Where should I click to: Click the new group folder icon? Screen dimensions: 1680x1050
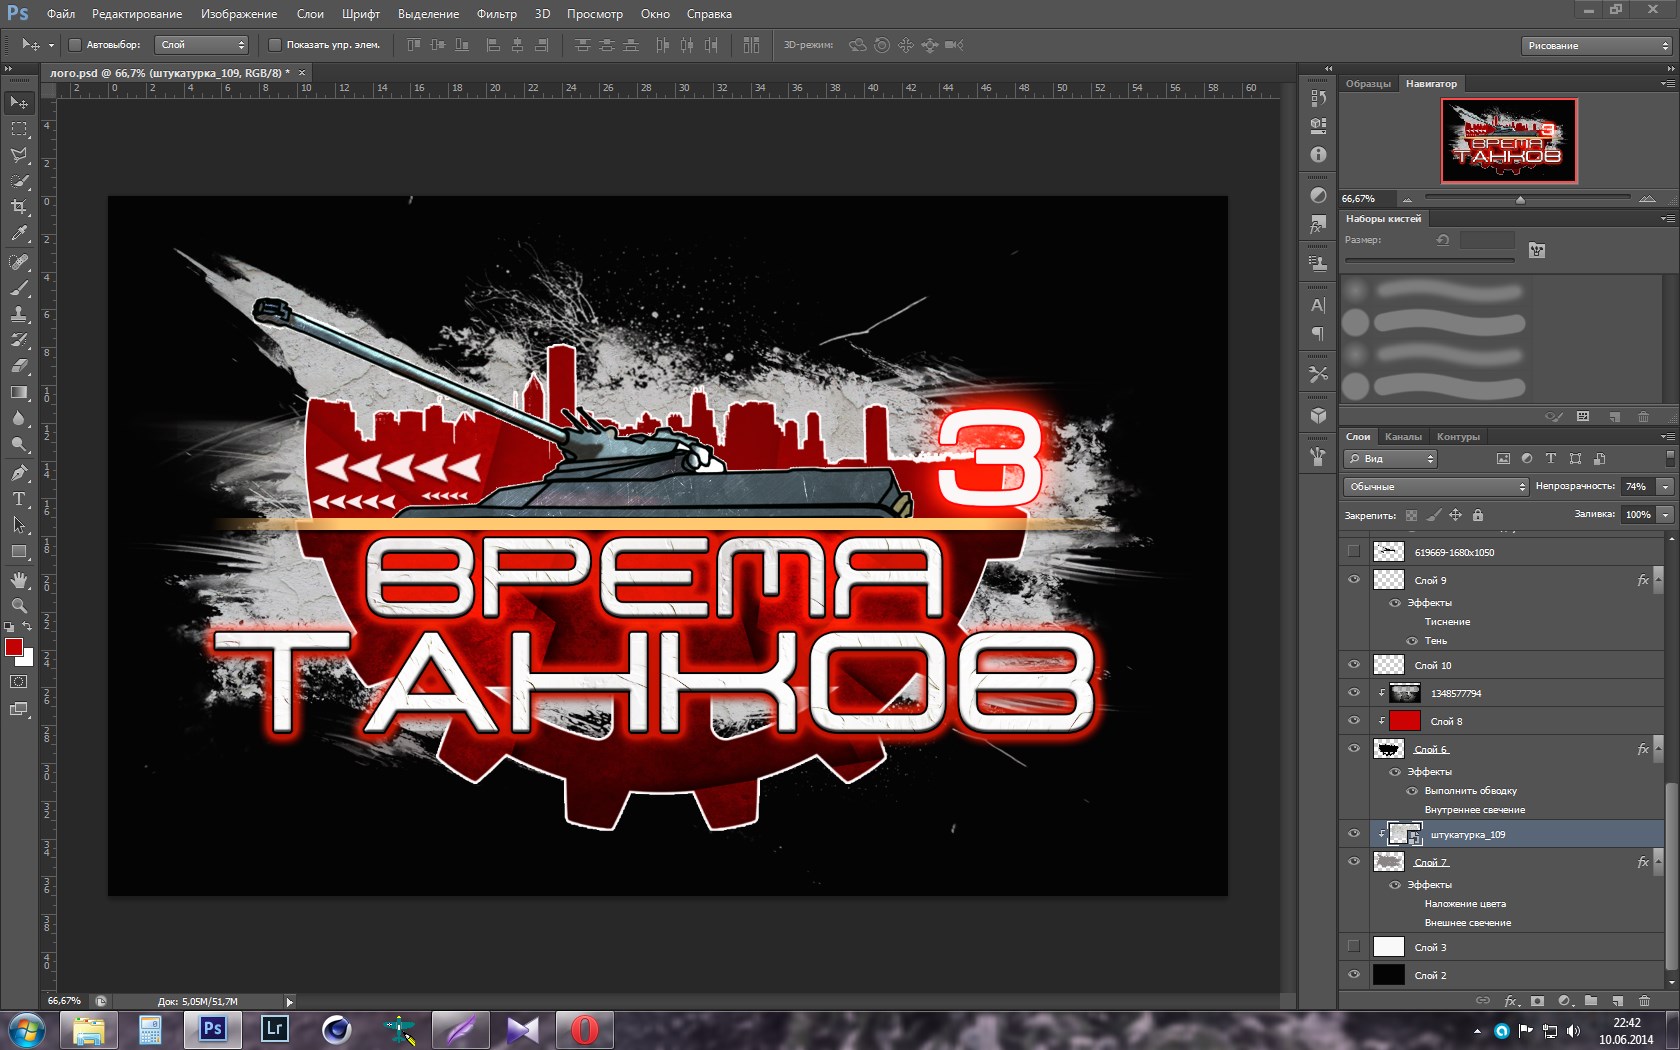pyautogui.click(x=1591, y=1000)
